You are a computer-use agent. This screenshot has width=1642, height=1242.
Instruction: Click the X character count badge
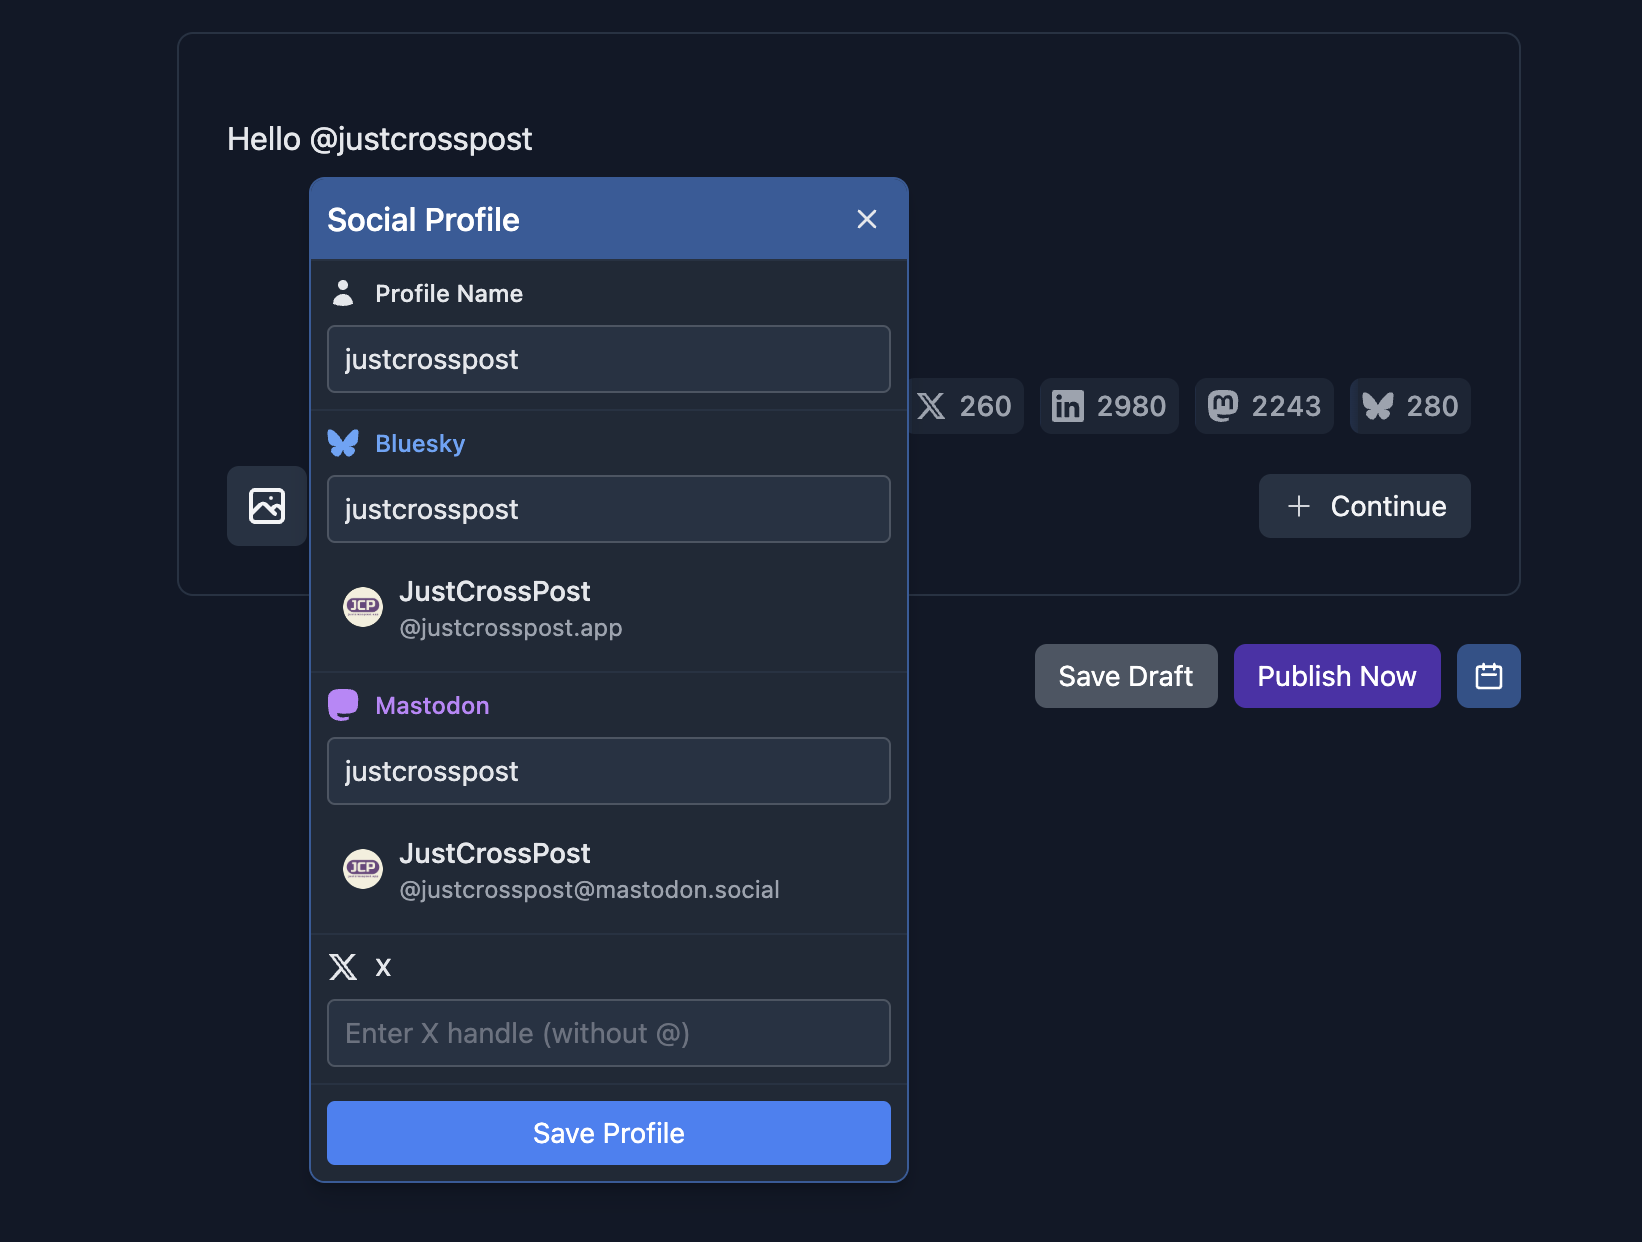click(x=965, y=406)
